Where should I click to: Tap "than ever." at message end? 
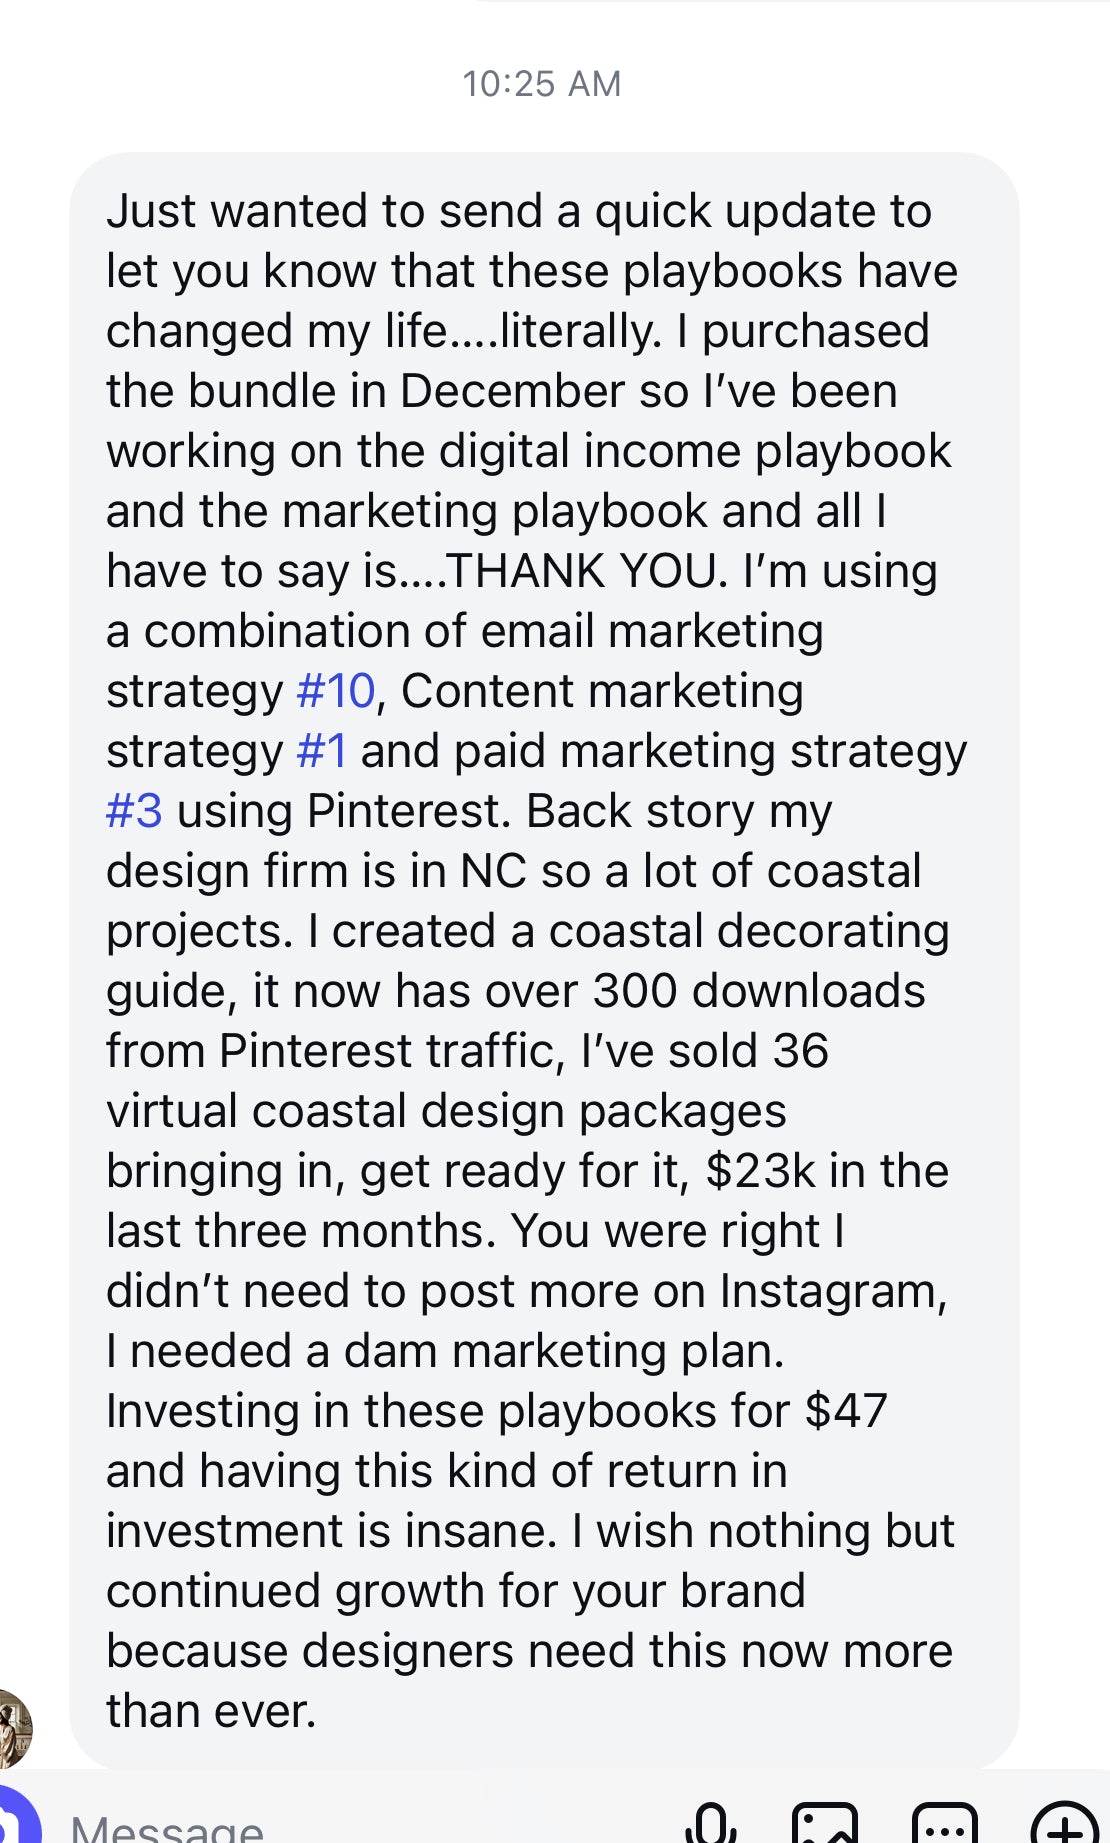pos(211,1711)
